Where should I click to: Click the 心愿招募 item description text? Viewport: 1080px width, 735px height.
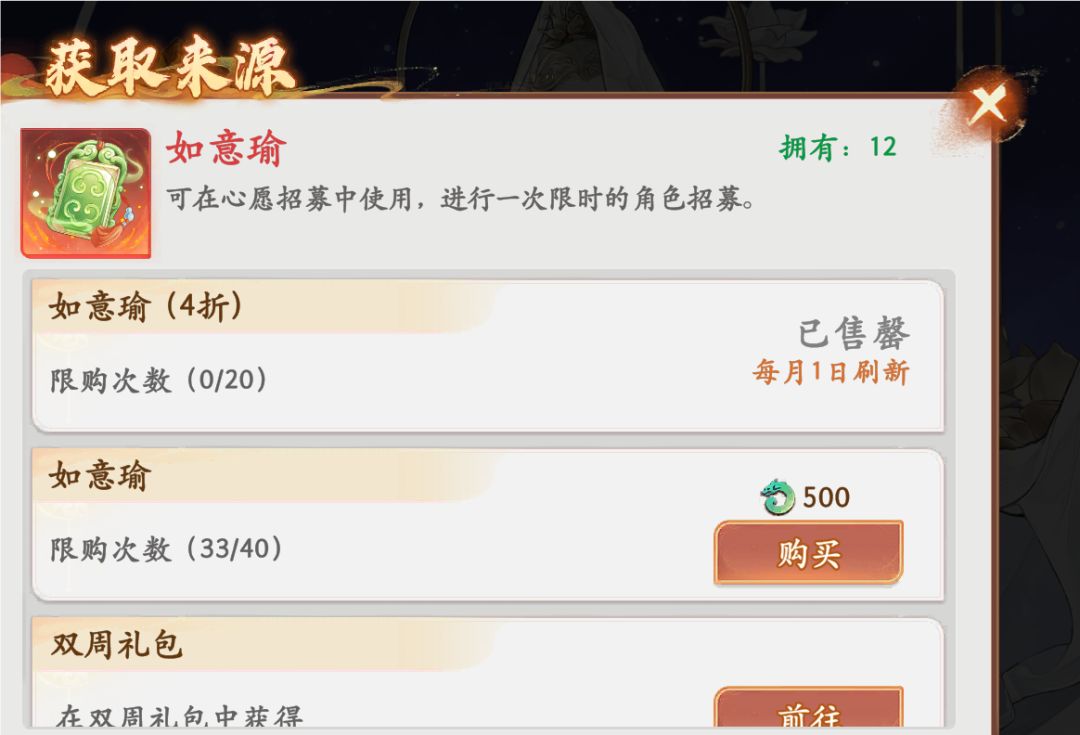point(460,199)
